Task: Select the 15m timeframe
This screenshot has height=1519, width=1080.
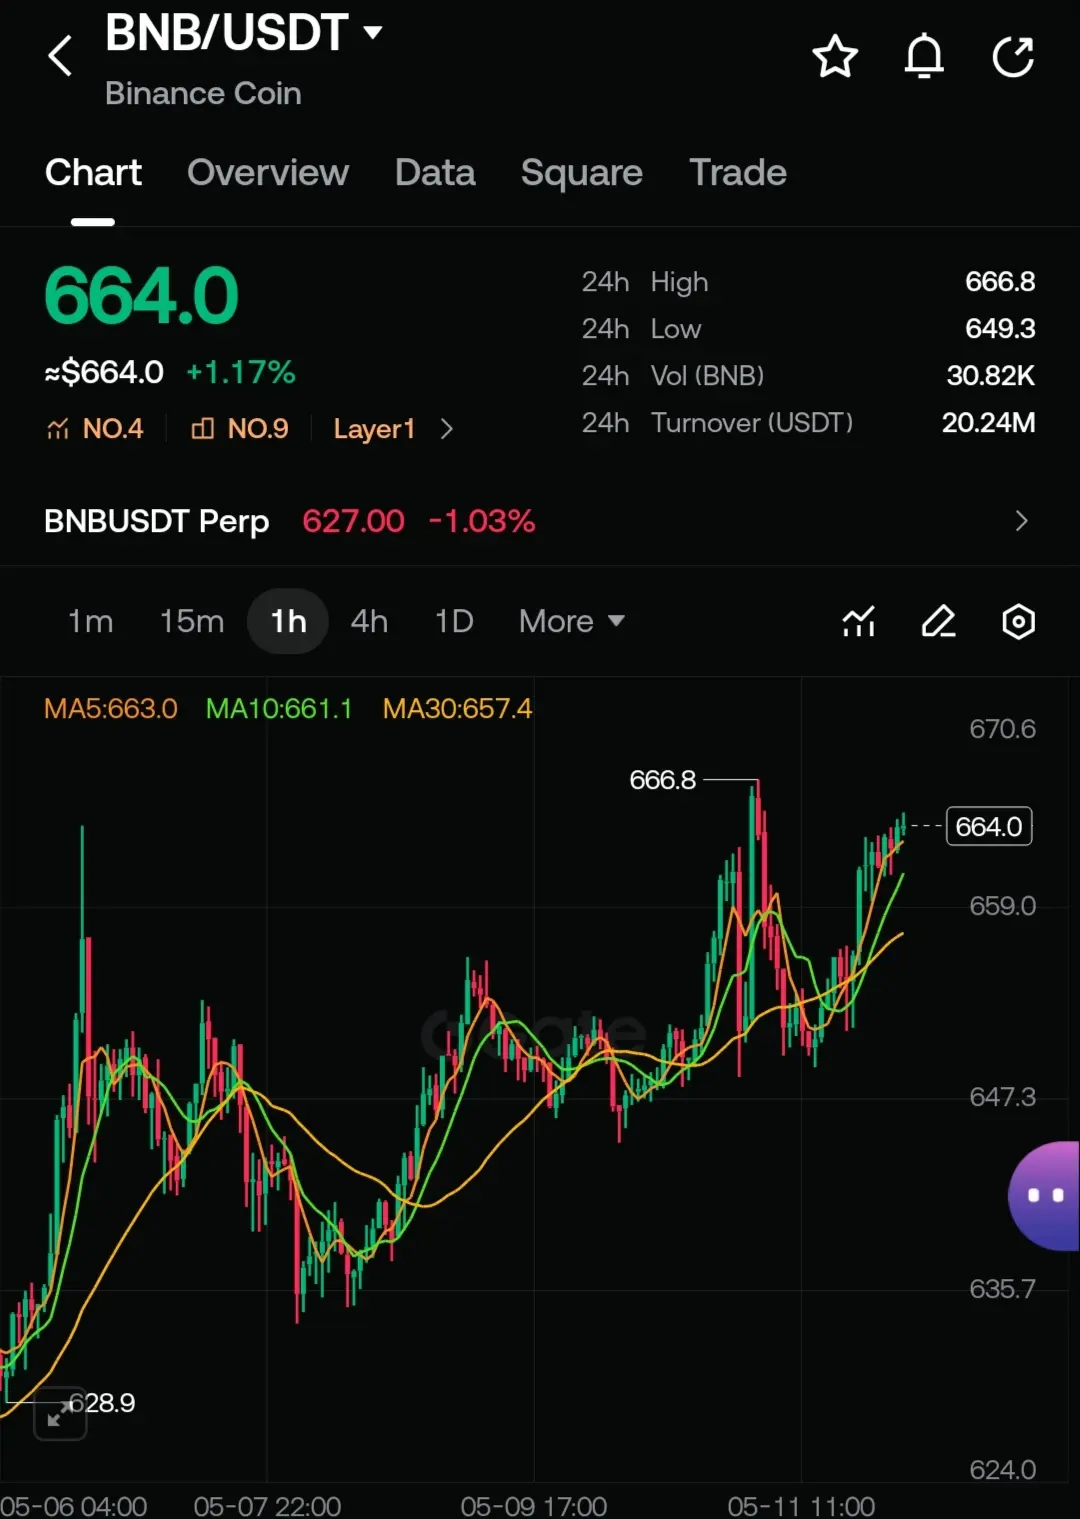Action: tap(192, 621)
